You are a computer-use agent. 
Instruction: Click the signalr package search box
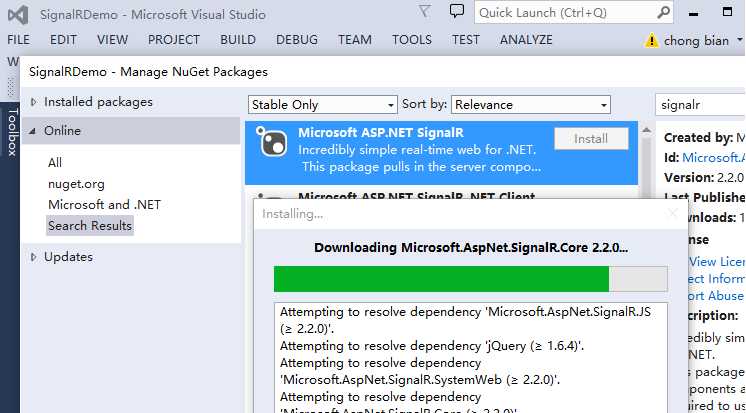coord(700,105)
